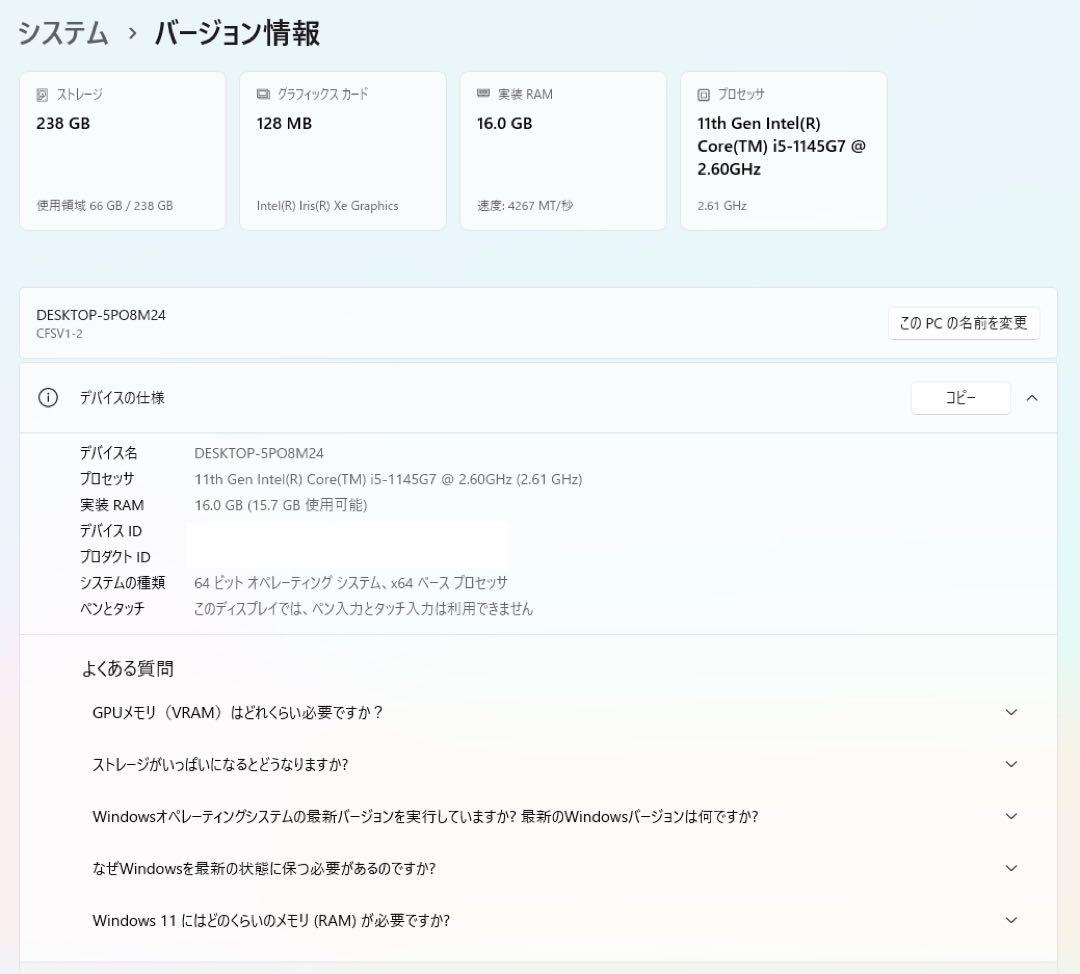Expand the Windows 11 memory requirement question

(1010, 920)
